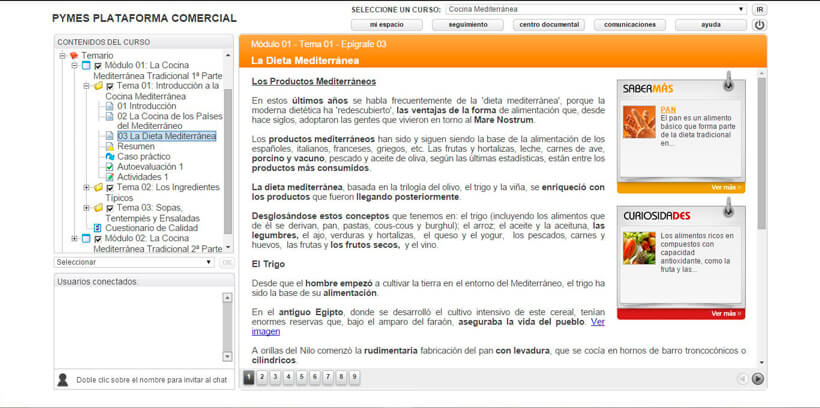Click the Tema 02 folder icon
820x408 pixels.
[98, 187]
